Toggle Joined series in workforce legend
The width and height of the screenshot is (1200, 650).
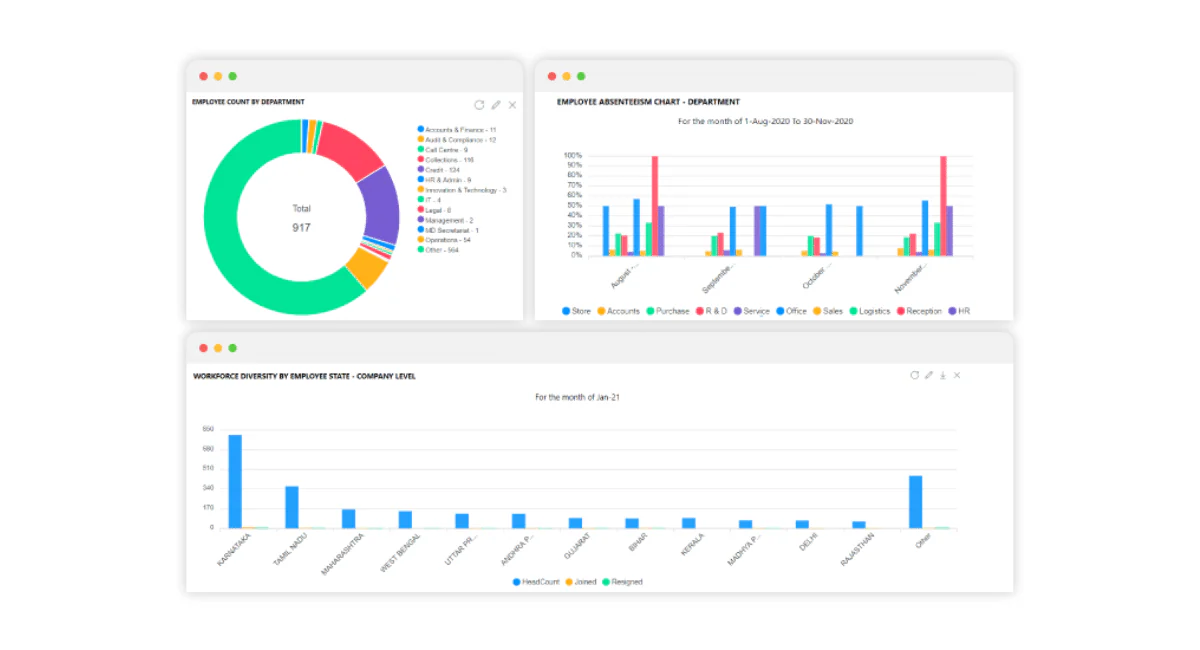tap(580, 581)
